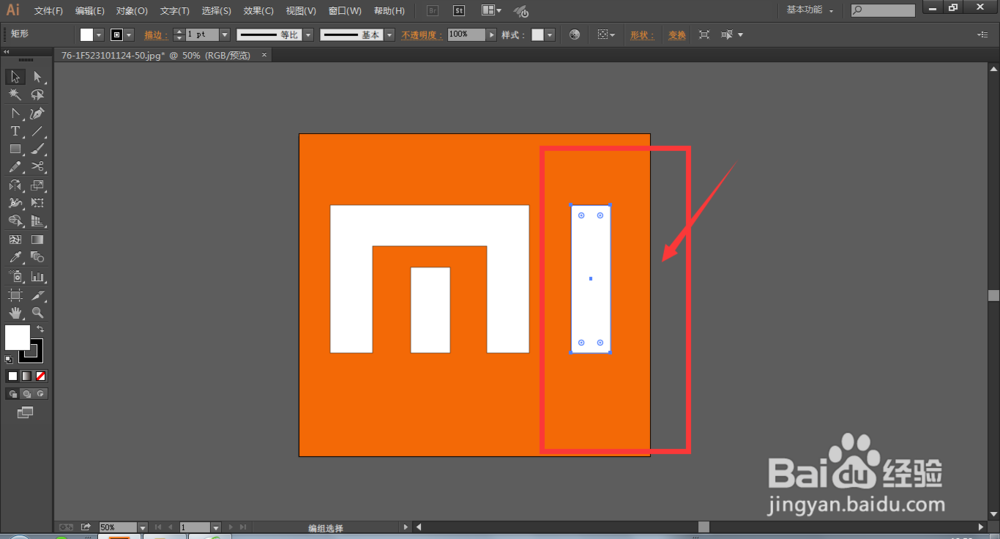Open graphic style 样式 dropdown
Screen dimensions: 1000x539
[x=550, y=35]
